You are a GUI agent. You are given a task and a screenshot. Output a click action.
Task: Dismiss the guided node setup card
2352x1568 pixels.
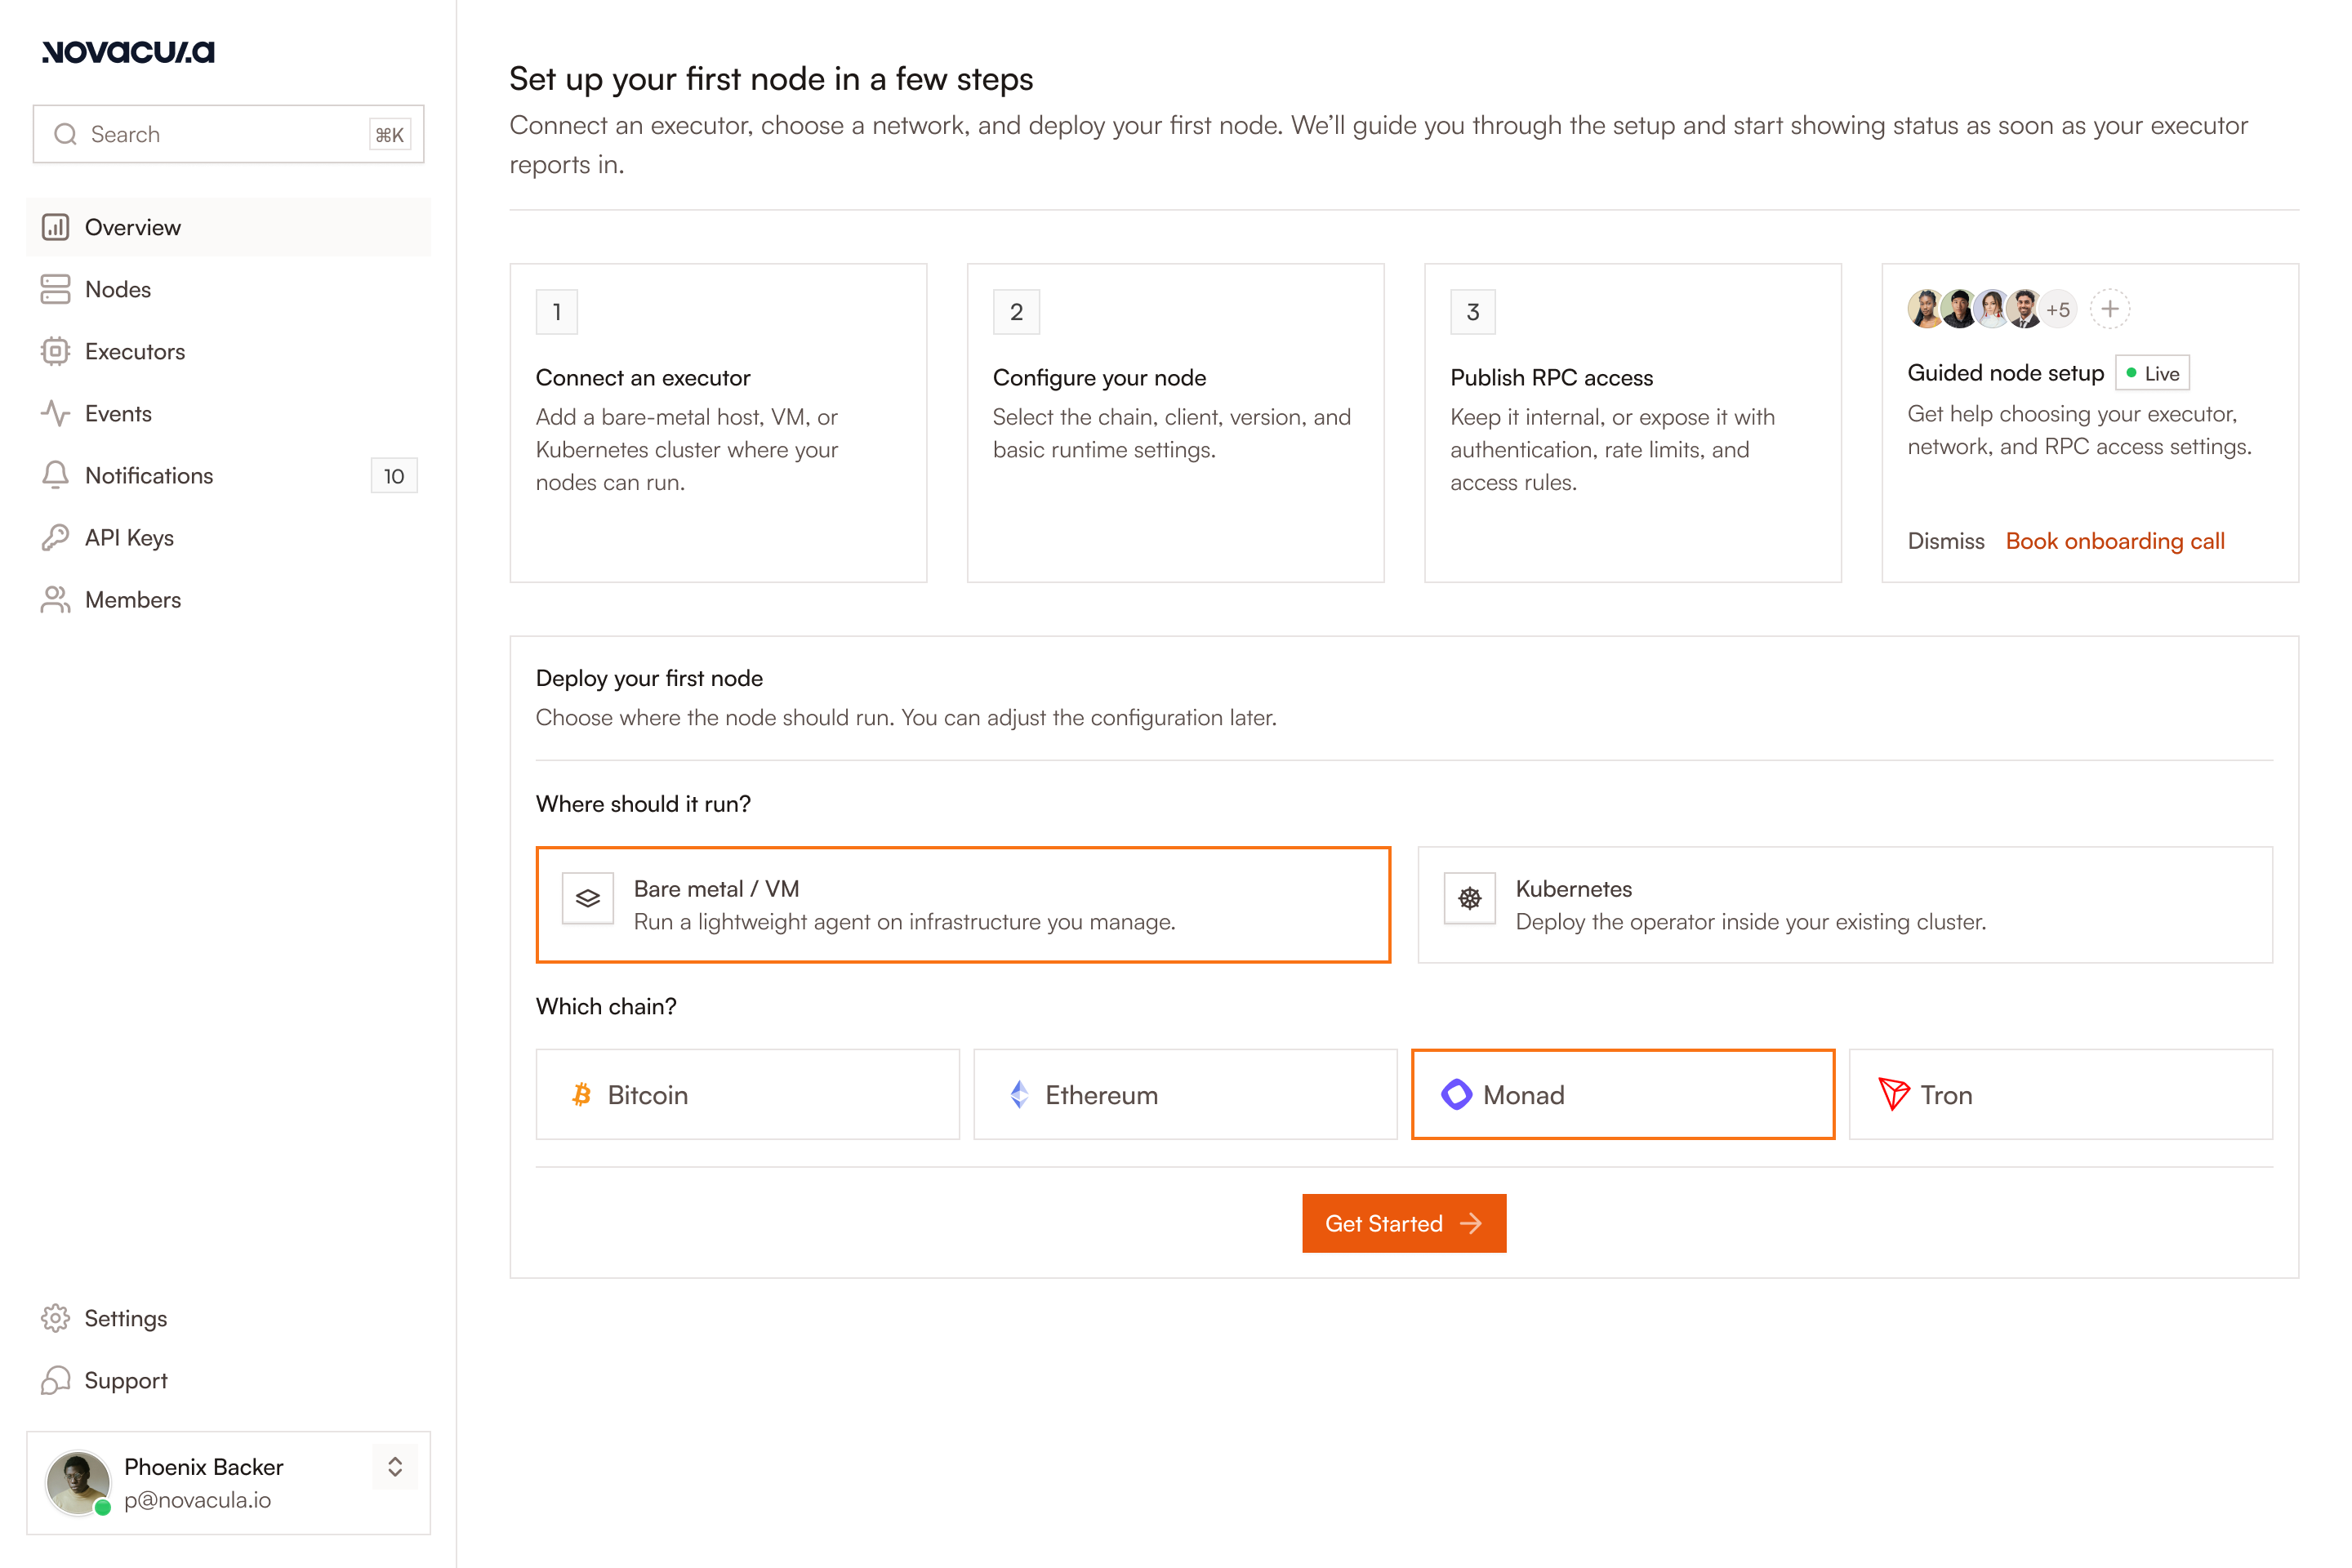tap(1946, 541)
